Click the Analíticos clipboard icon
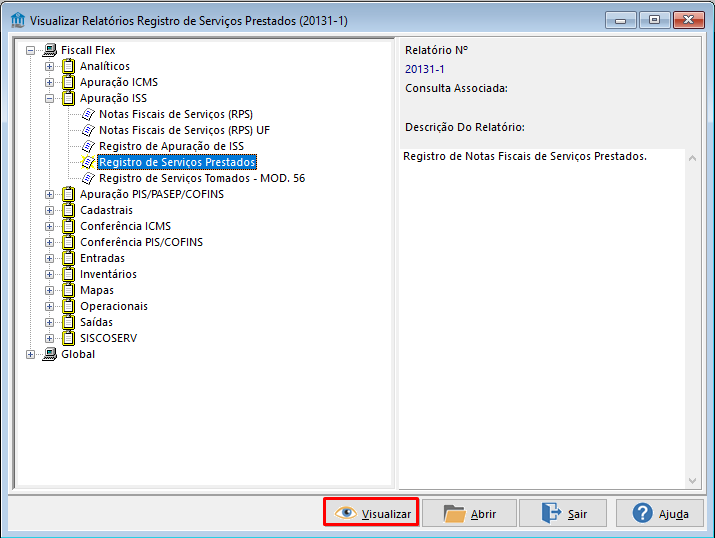Screen dimensions: 715x538 [68, 66]
